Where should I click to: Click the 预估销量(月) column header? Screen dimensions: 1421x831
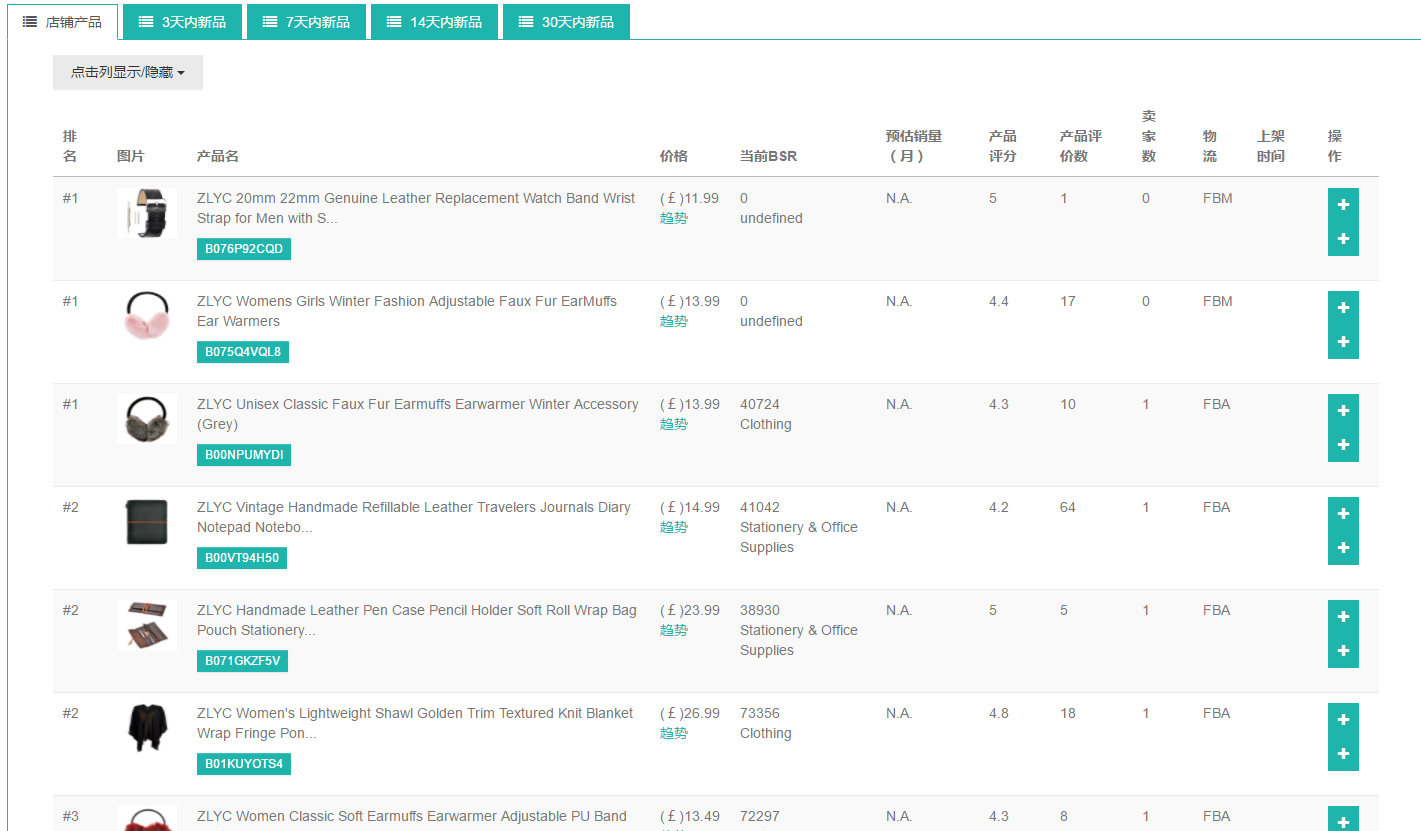914,146
